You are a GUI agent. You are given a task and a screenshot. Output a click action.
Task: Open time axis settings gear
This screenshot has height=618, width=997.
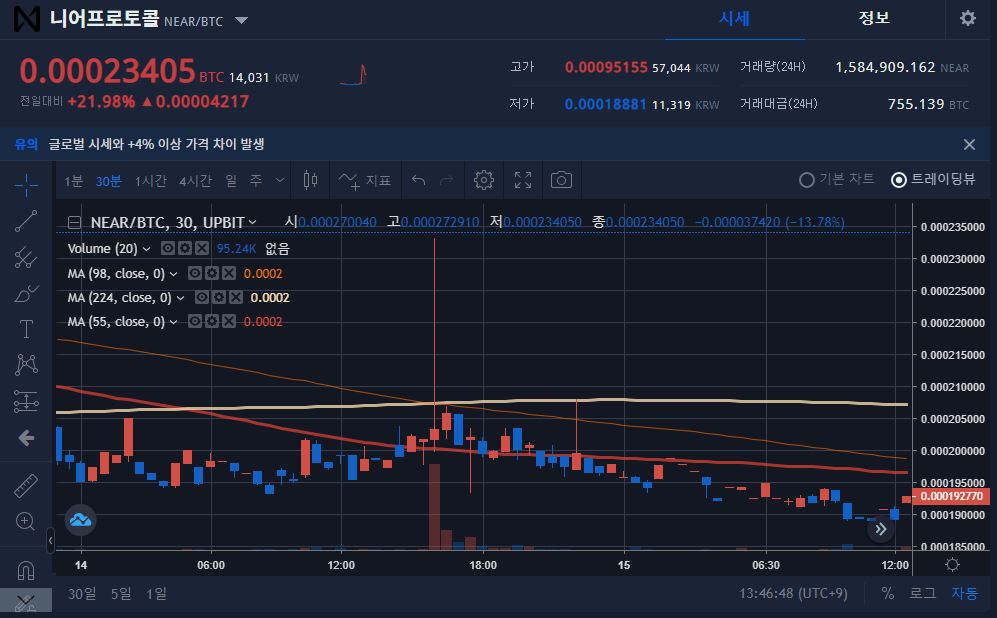[x=952, y=565]
